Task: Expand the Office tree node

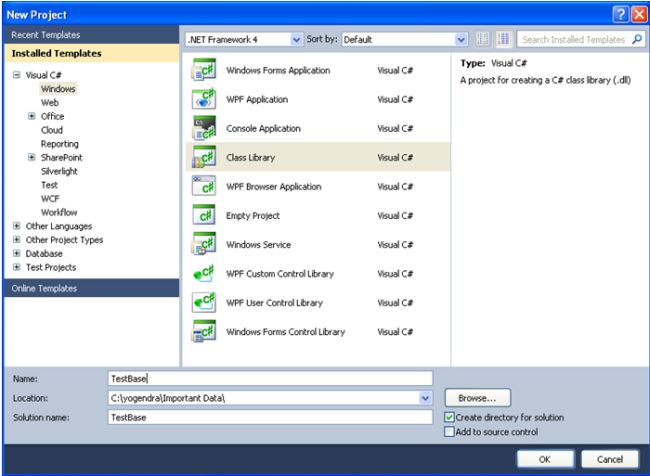Action: tap(32, 116)
